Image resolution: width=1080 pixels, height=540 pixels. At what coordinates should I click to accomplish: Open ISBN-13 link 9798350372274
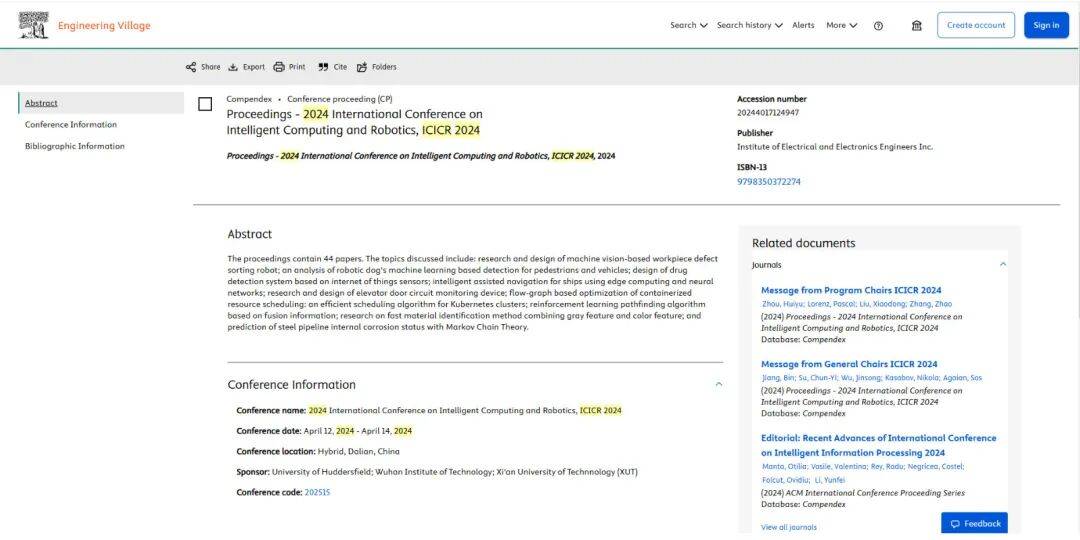click(x=769, y=182)
